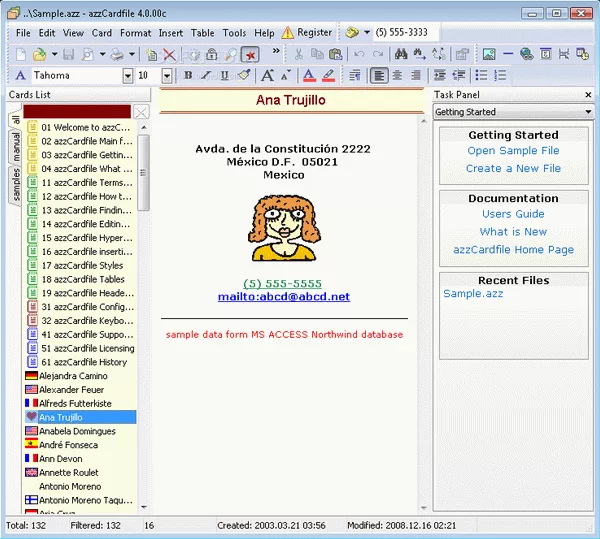Switch to the samples tab
600x539 pixels.
pos(15,184)
